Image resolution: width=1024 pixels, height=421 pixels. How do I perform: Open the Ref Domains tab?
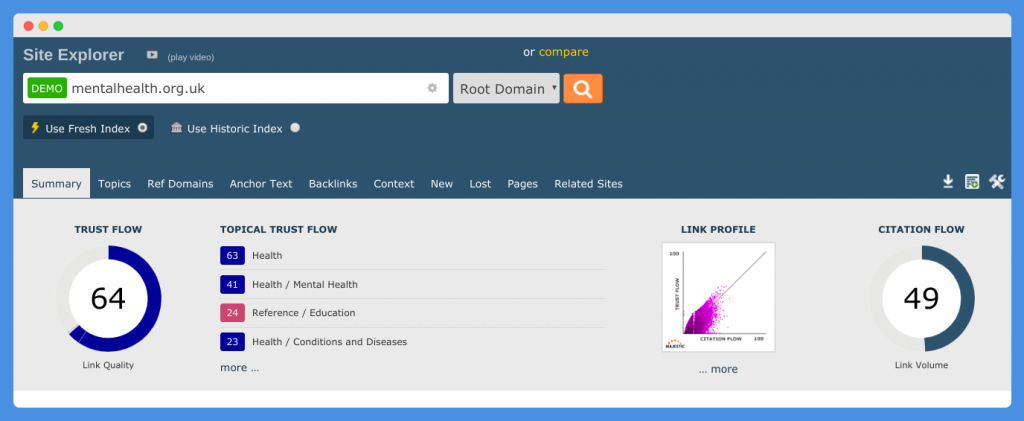point(180,183)
